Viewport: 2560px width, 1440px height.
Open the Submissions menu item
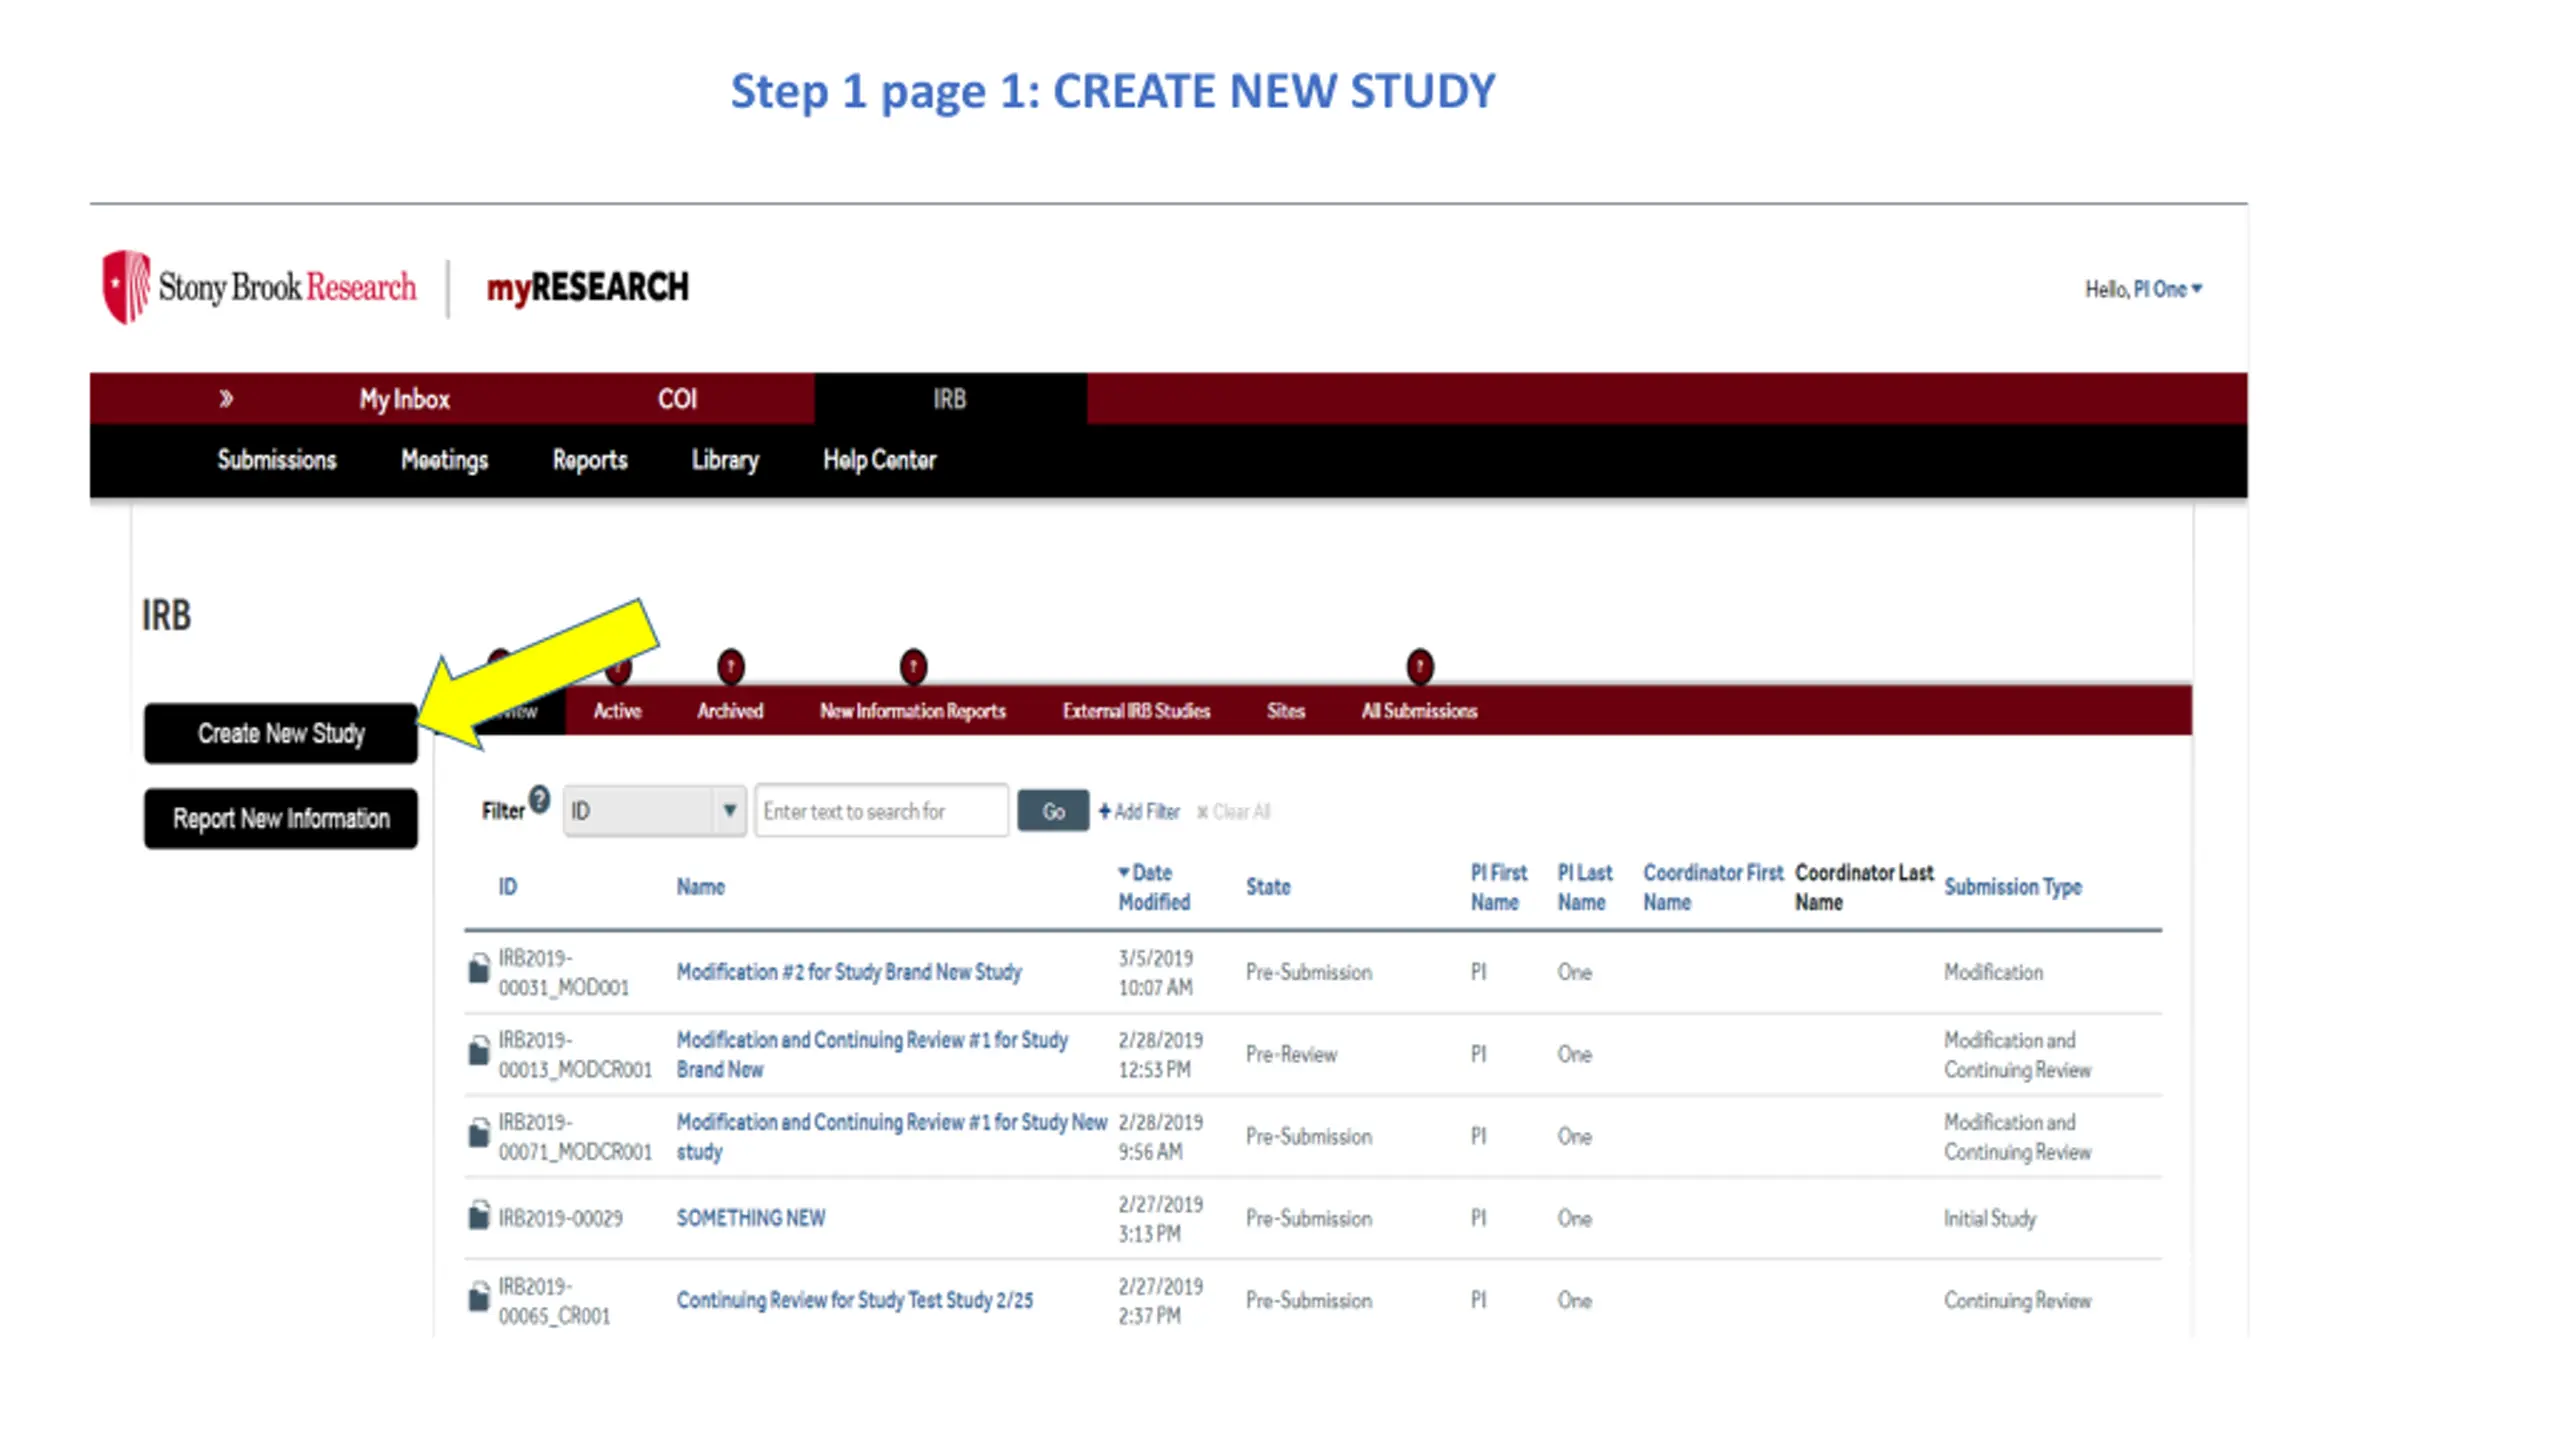[277, 460]
